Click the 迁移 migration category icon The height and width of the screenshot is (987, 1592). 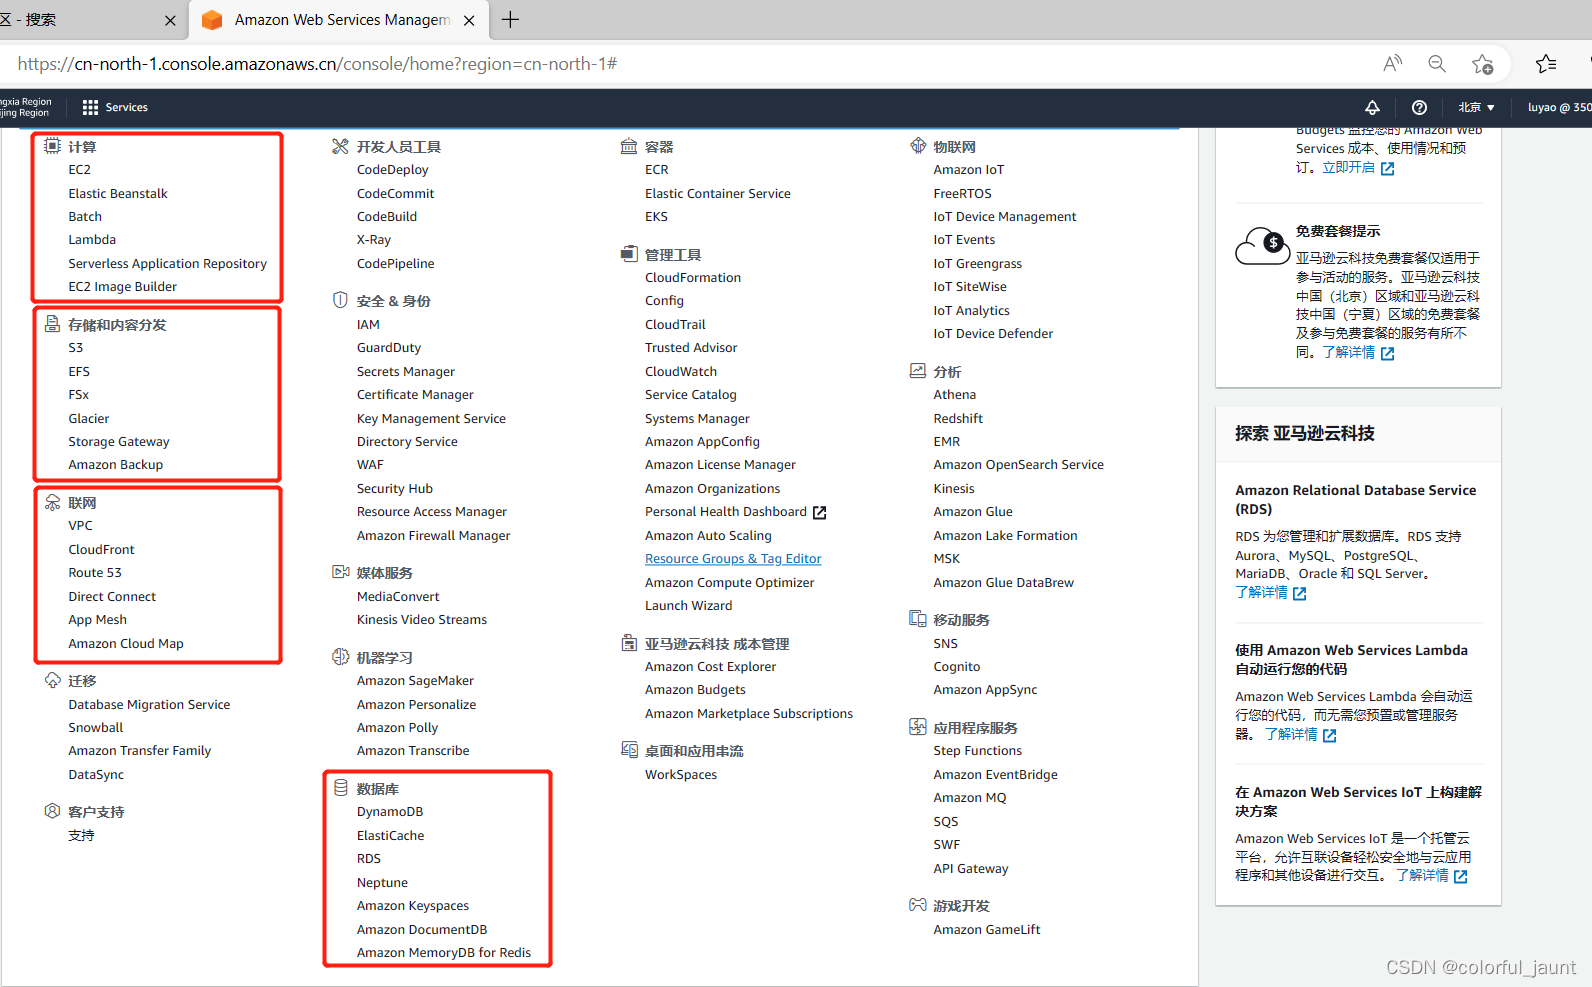(x=52, y=680)
